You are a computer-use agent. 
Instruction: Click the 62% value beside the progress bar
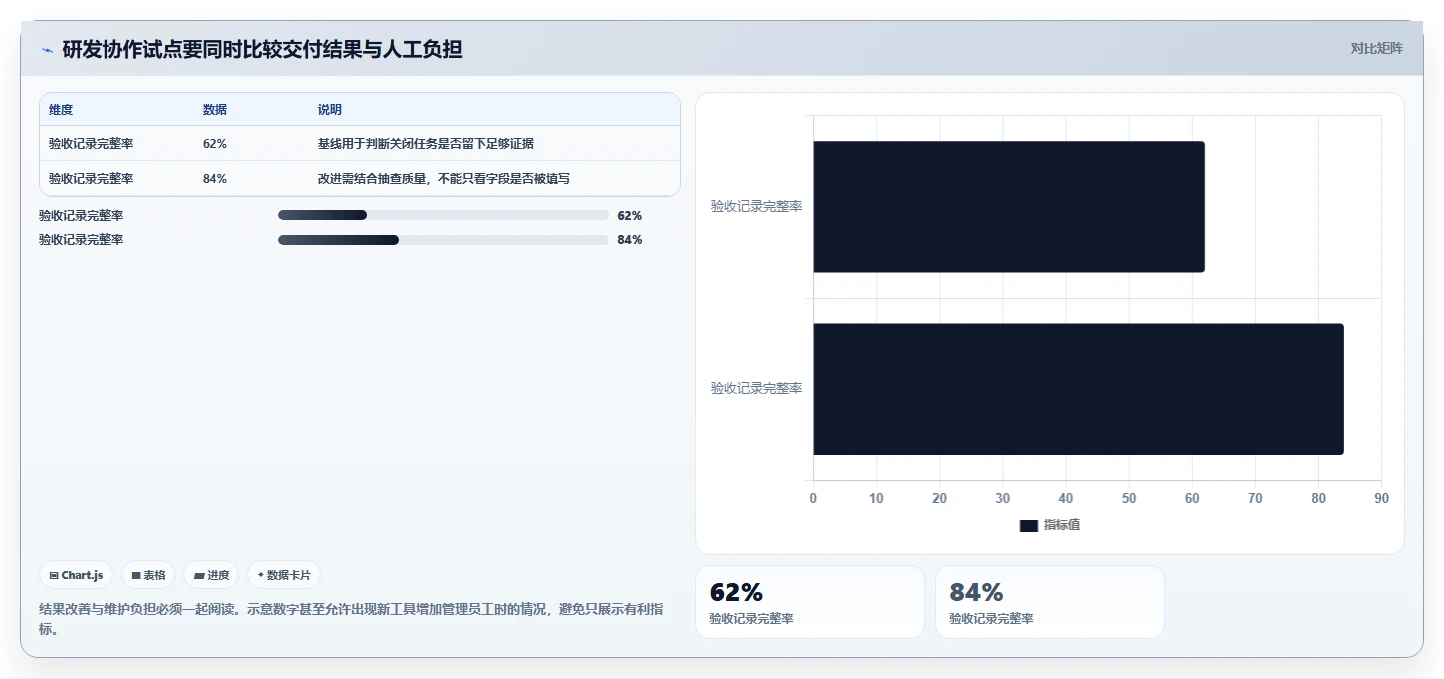(x=629, y=216)
